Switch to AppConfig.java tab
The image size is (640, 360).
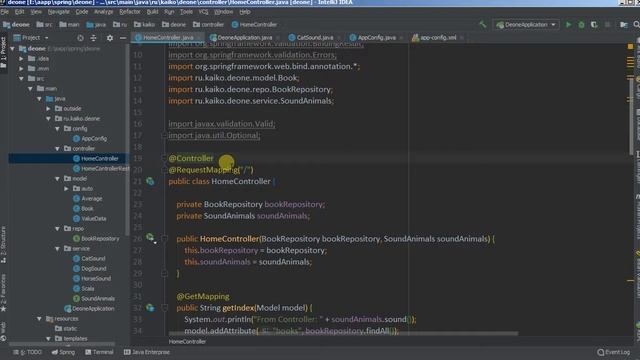(x=376, y=38)
